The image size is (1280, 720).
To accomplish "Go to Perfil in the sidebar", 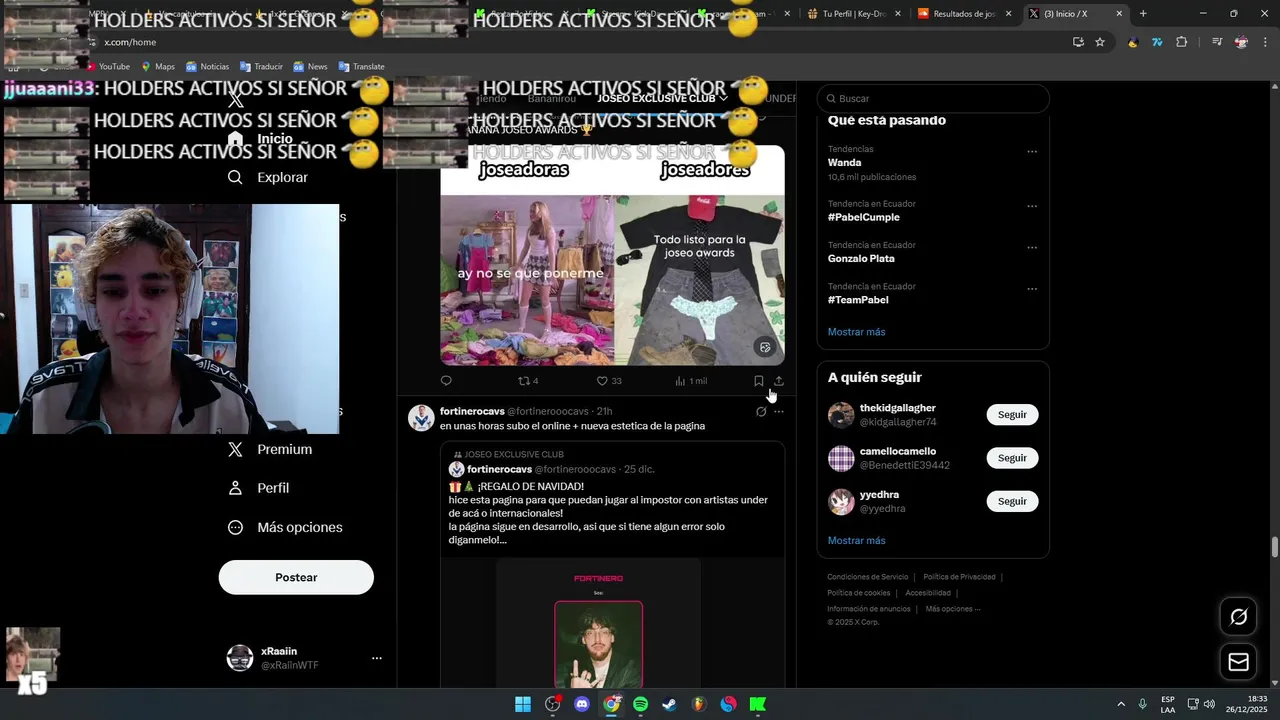I will 258,488.
